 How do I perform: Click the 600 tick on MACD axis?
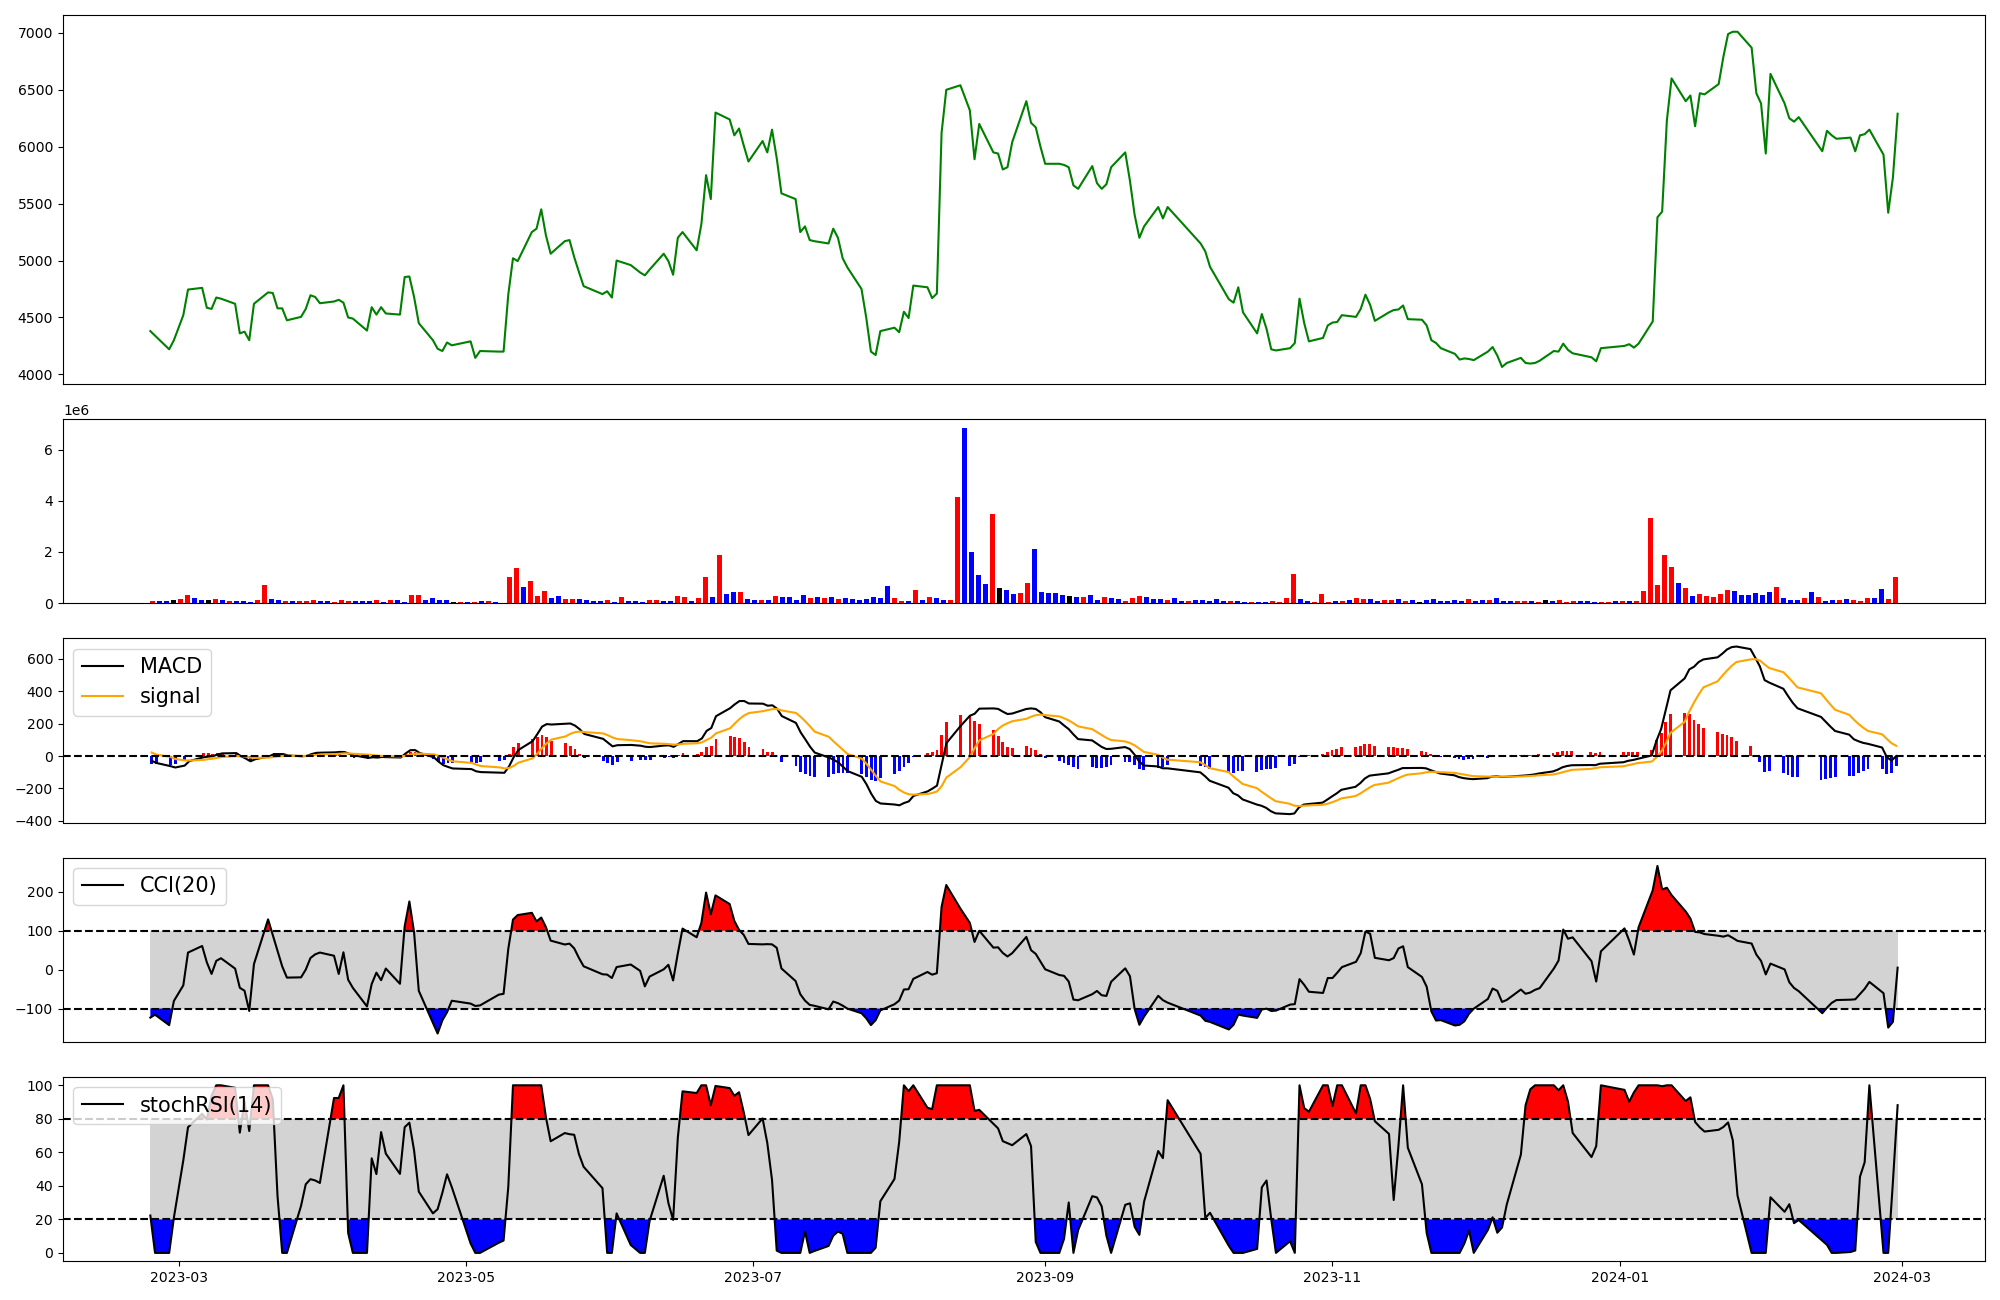pos(40,659)
